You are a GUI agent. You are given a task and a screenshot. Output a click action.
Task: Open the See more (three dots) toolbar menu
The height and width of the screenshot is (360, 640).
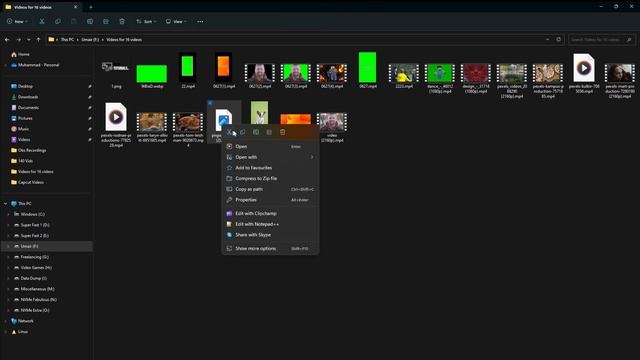[200, 21]
